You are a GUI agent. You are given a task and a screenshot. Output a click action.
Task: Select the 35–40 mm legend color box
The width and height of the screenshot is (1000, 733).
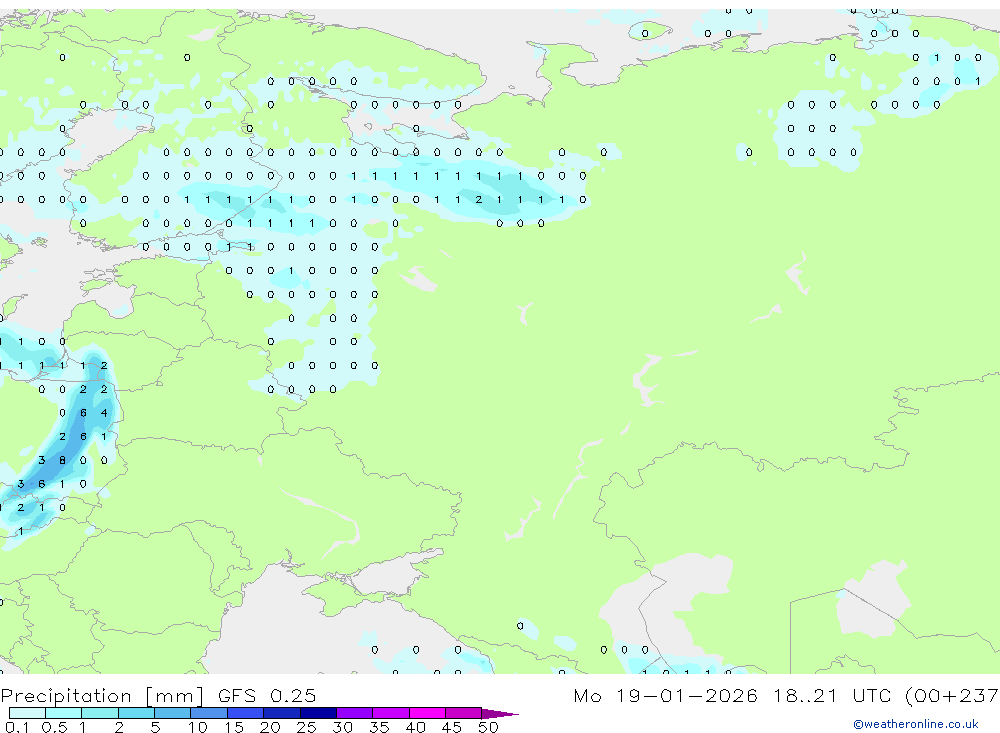tap(391, 713)
